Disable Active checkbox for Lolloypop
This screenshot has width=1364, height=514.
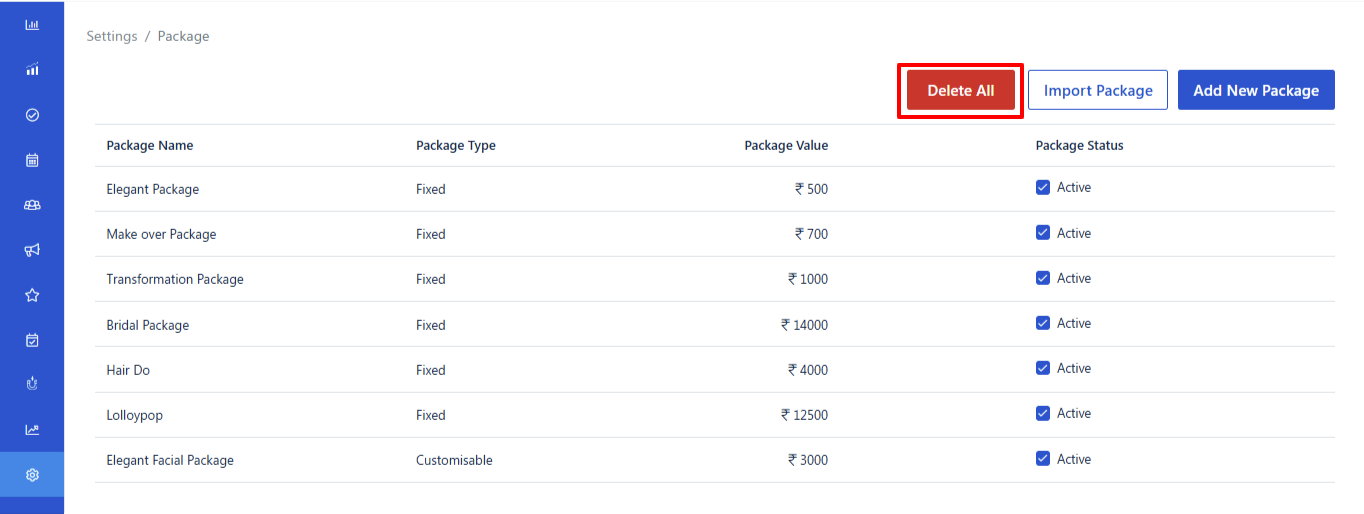click(1043, 413)
